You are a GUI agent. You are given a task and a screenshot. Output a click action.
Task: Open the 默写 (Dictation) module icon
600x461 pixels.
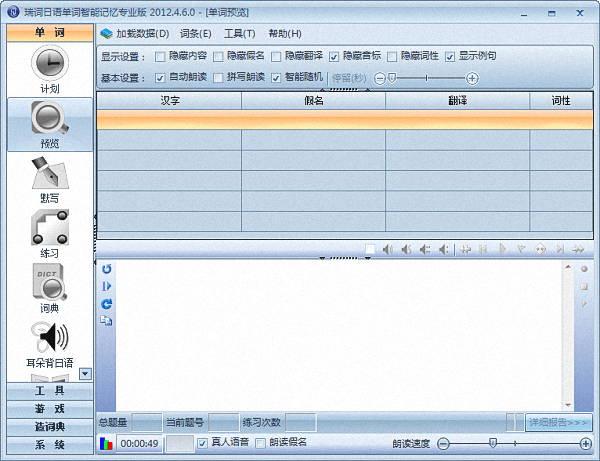coord(49,178)
